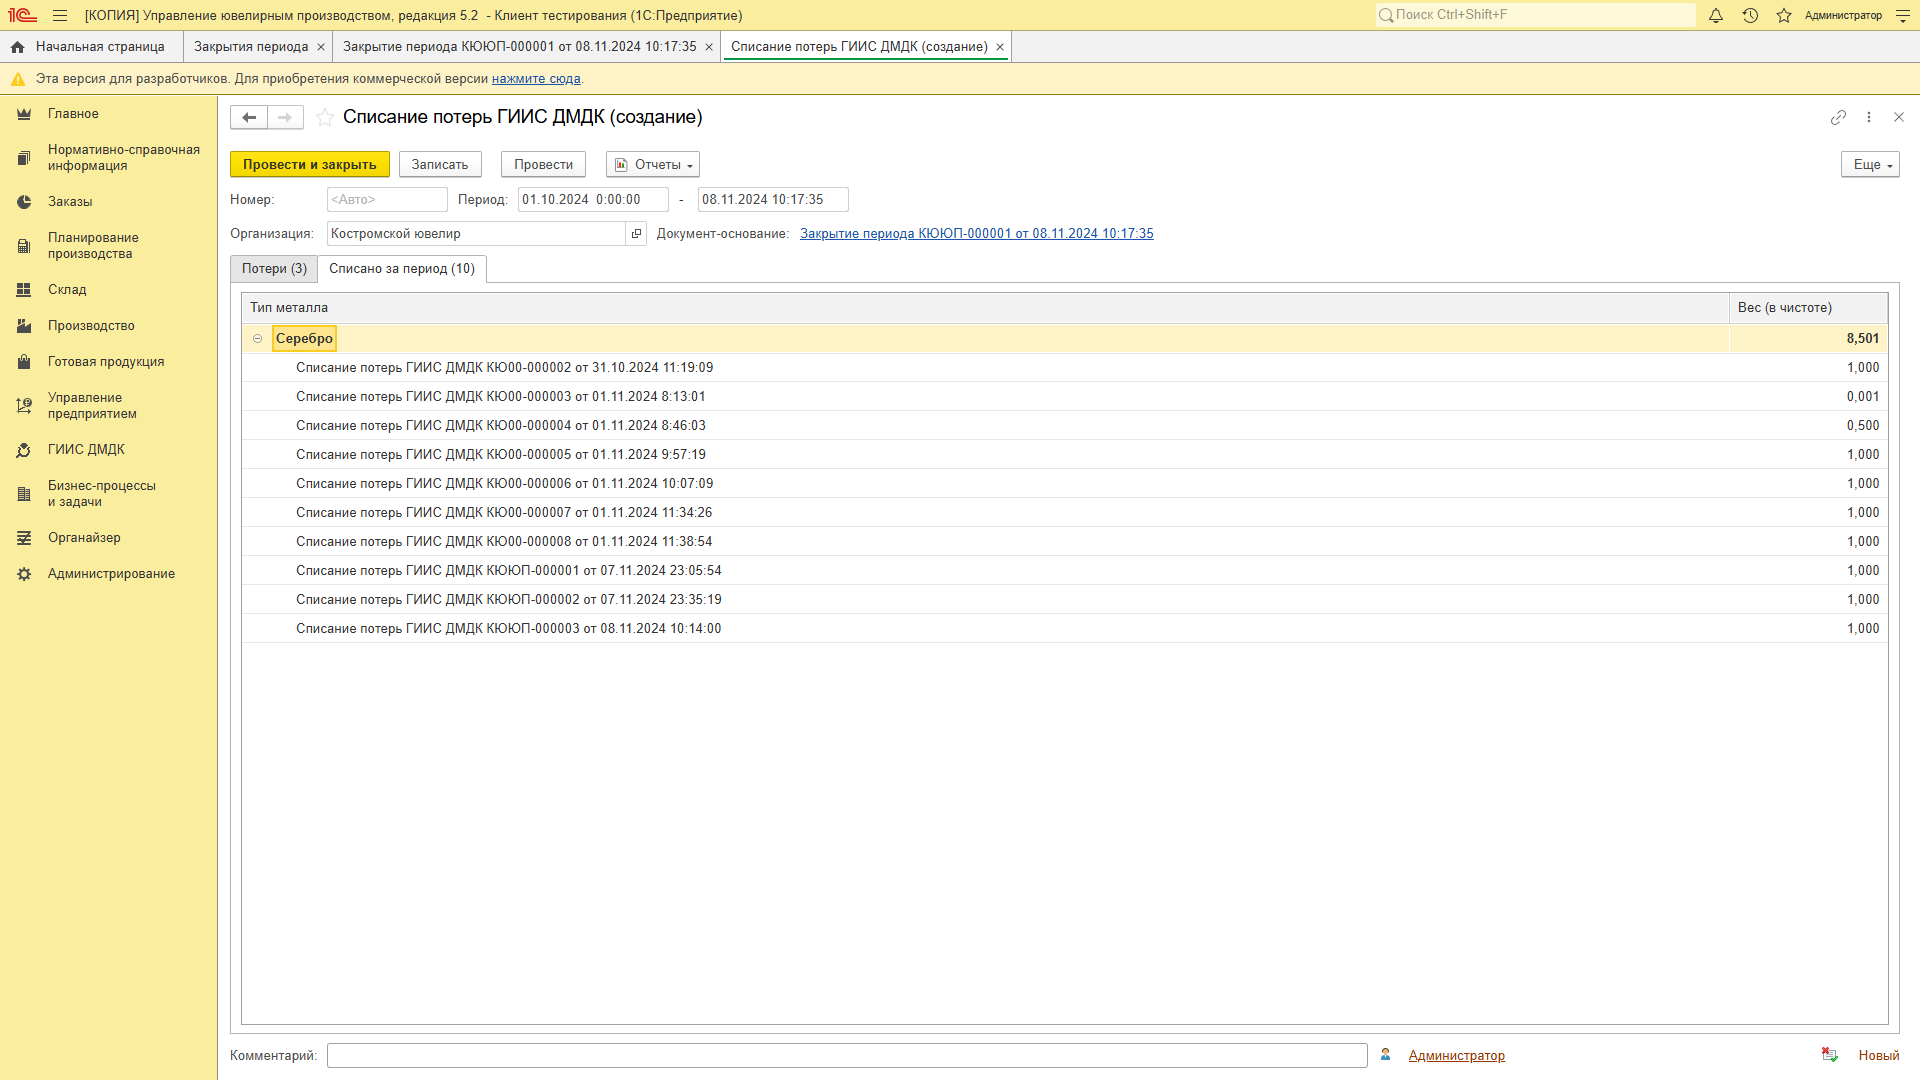Select row Списание потерь КЮ00-000002 от 31.10.2024

pos(1065,368)
